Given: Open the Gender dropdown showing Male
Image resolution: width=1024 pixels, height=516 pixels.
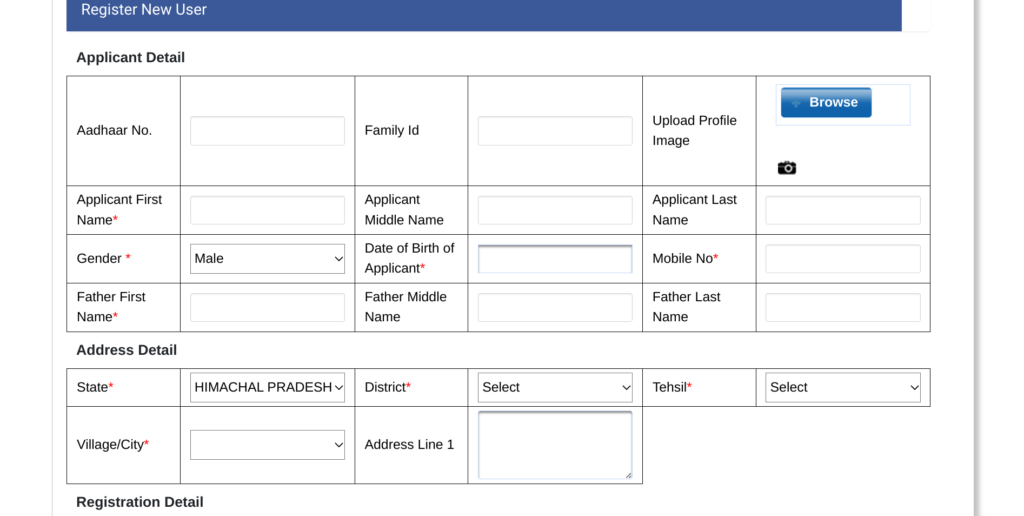Looking at the screenshot, I should (x=267, y=259).
